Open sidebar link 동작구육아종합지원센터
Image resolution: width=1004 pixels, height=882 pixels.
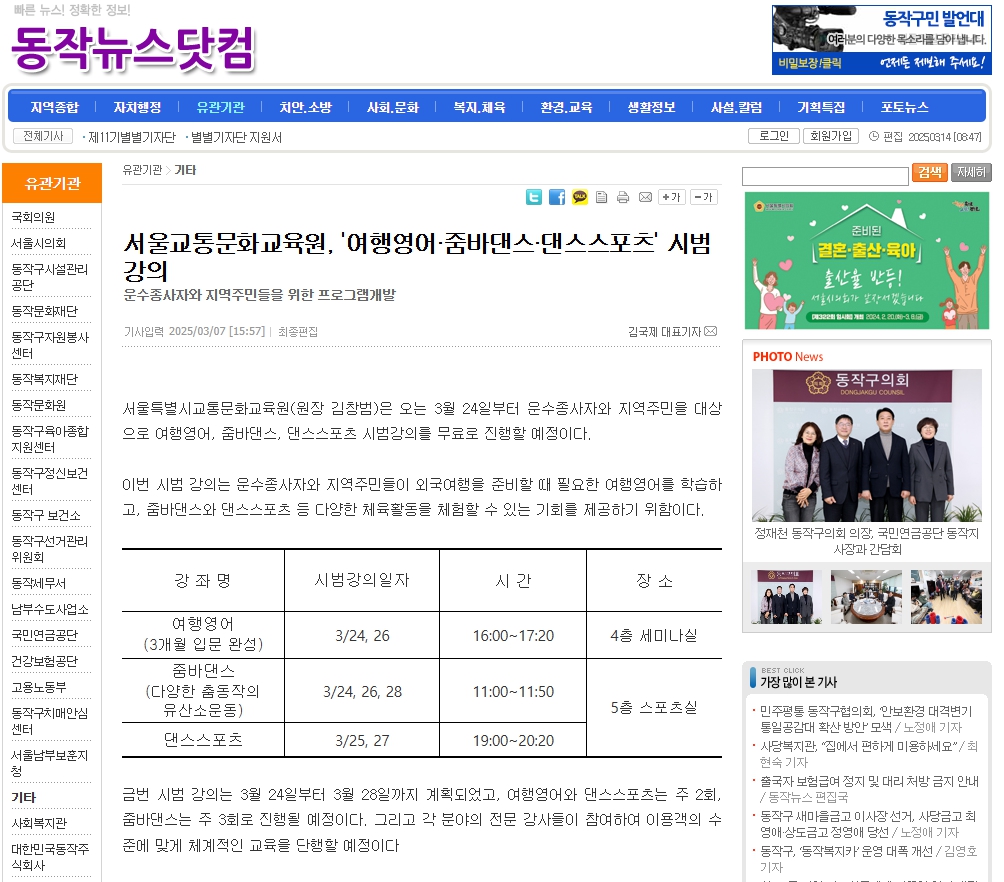pos(49,439)
